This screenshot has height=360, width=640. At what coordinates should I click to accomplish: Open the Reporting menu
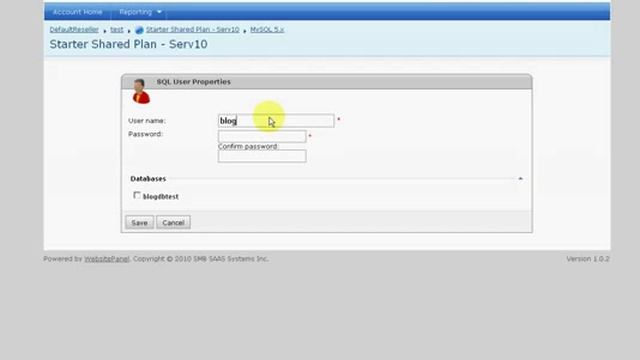pyautogui.click(x=136, y=12)
